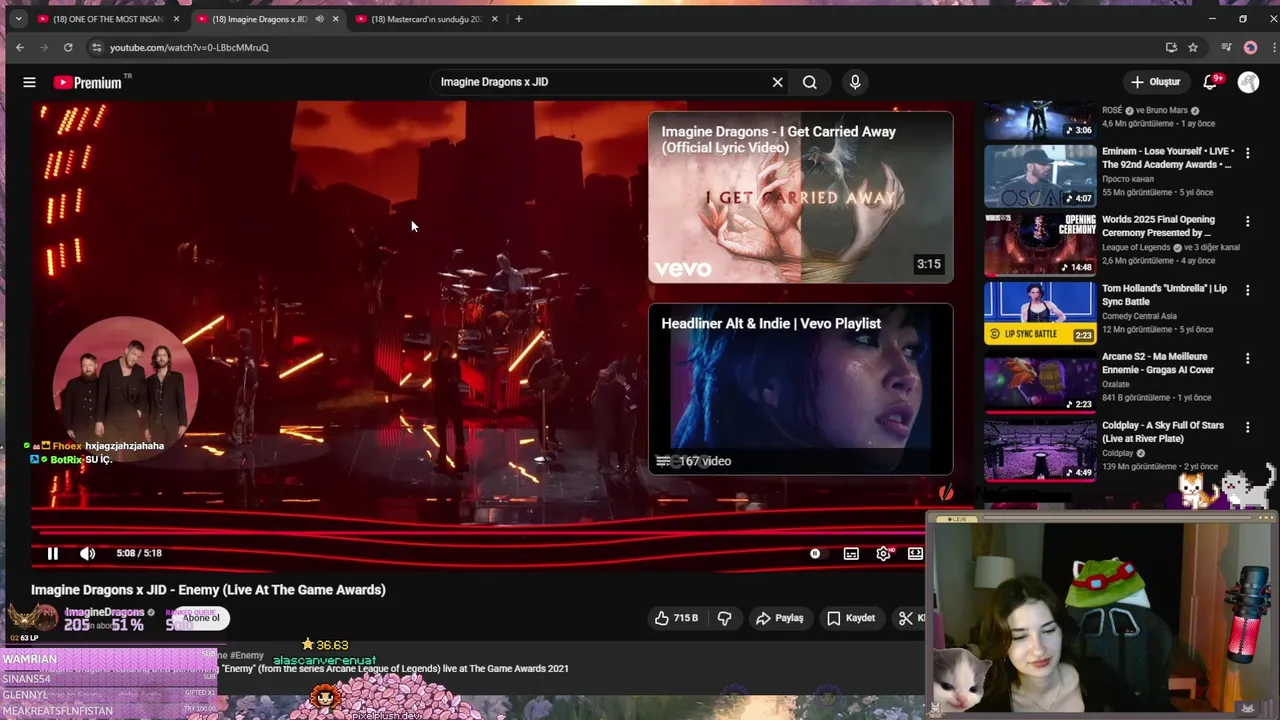The width and height of the screenshot is (1280, 720).
Task: Click 'League of Legends' channel under Worlds 2025
Action: [x=1137, y=247]
